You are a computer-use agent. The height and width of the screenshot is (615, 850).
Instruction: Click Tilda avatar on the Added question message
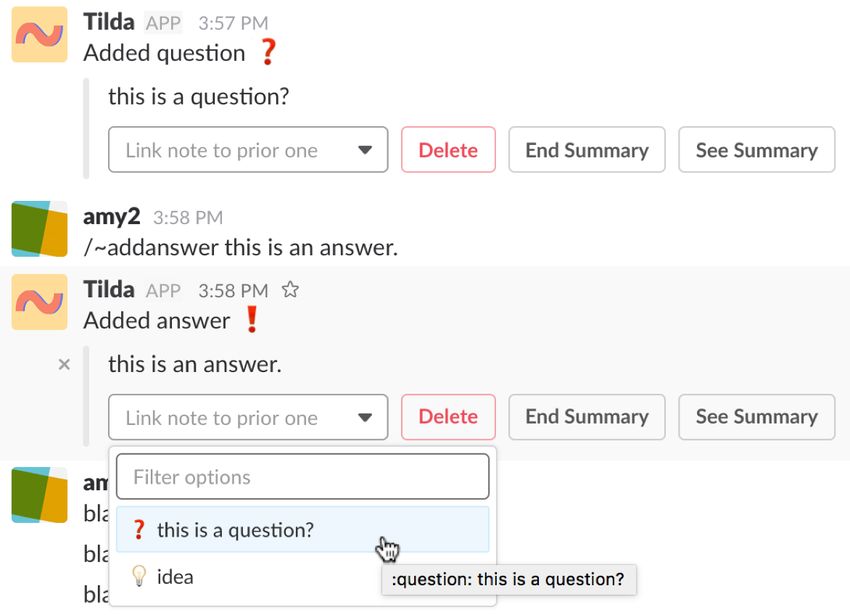click(x=40, y=35)
